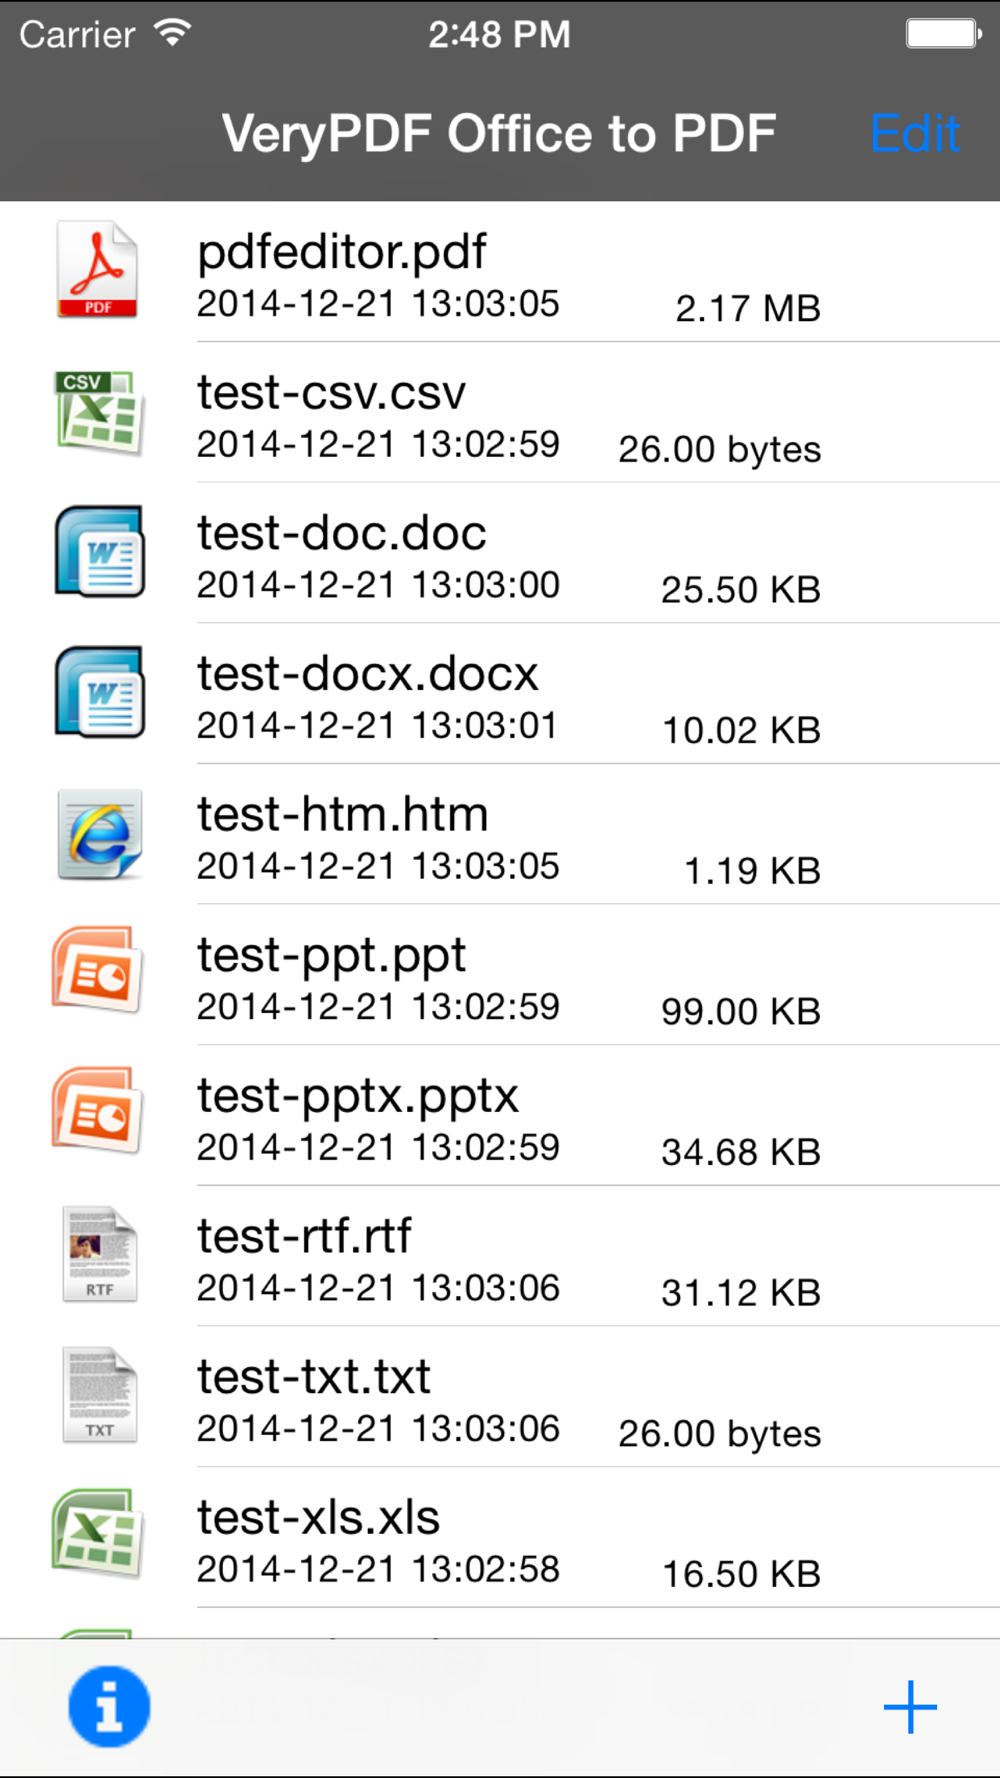
Task: Click the PowerPoint icon beside test-ppt.ppt
Action: (97, 970)
